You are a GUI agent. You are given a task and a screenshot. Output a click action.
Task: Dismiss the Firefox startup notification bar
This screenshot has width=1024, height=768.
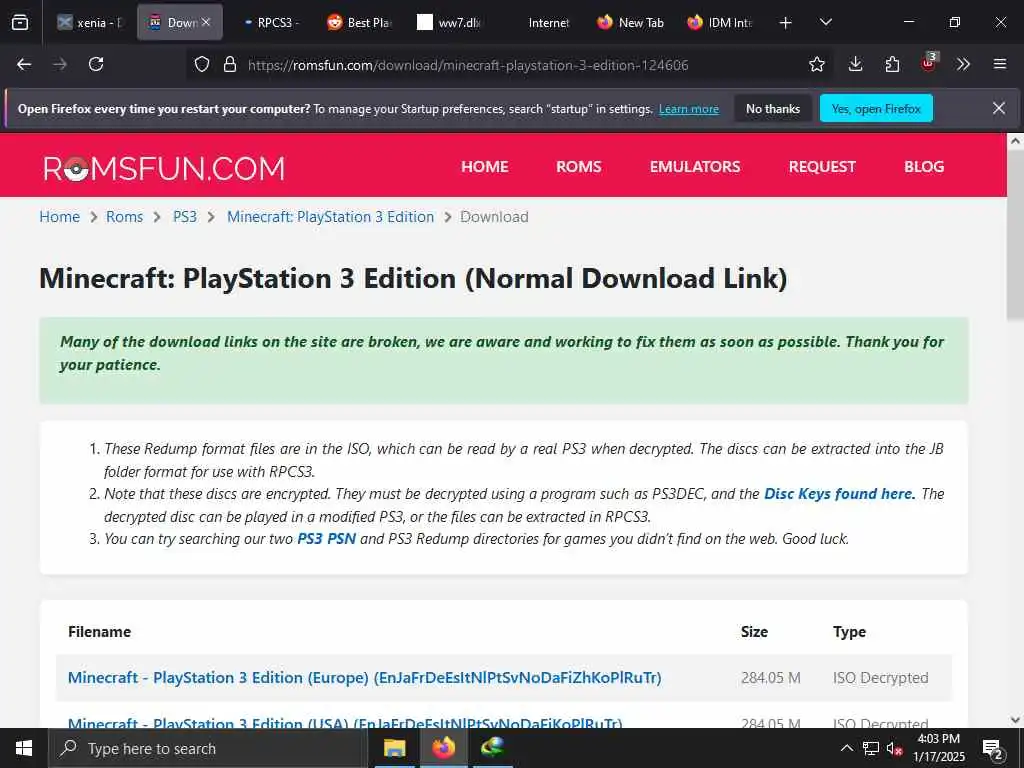pyautogui.click(x=999, y=108)
